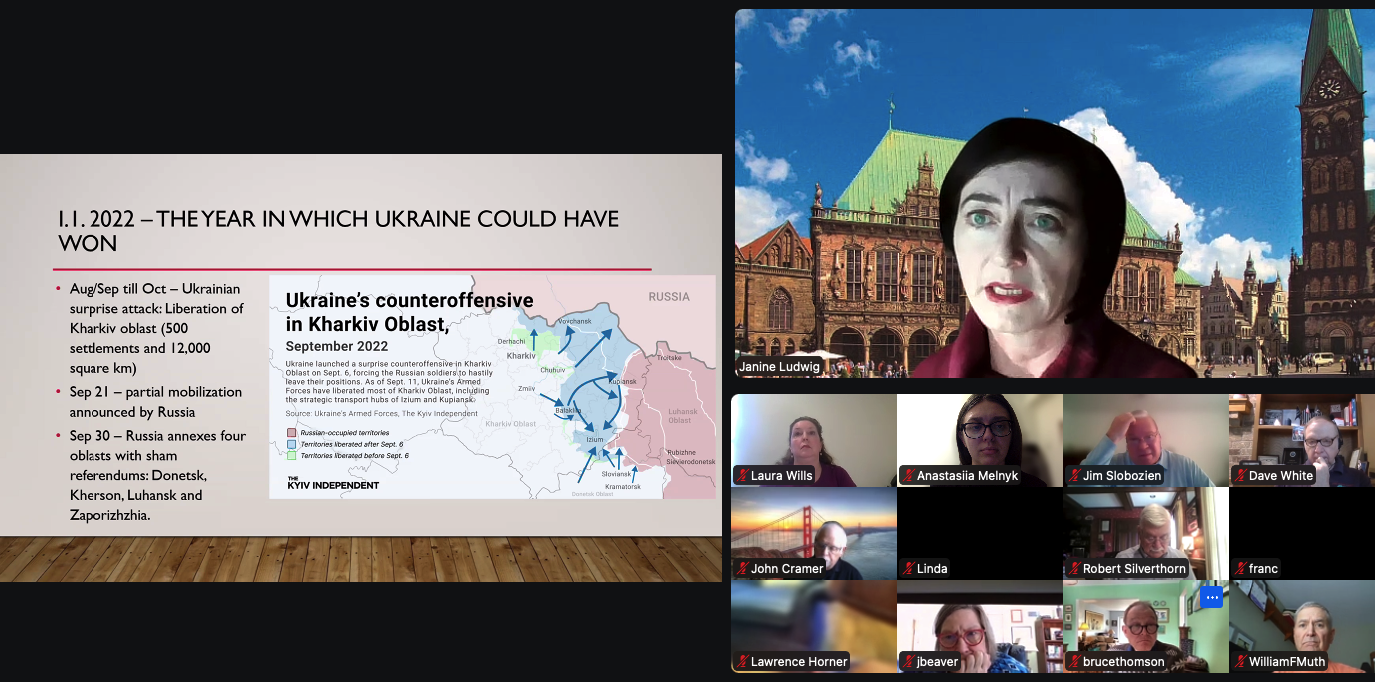This screenshot has height=682, width=1375.
Task: Click Robert Silverthorn's muted microphone icon
Action: (x=1075, y=569)
